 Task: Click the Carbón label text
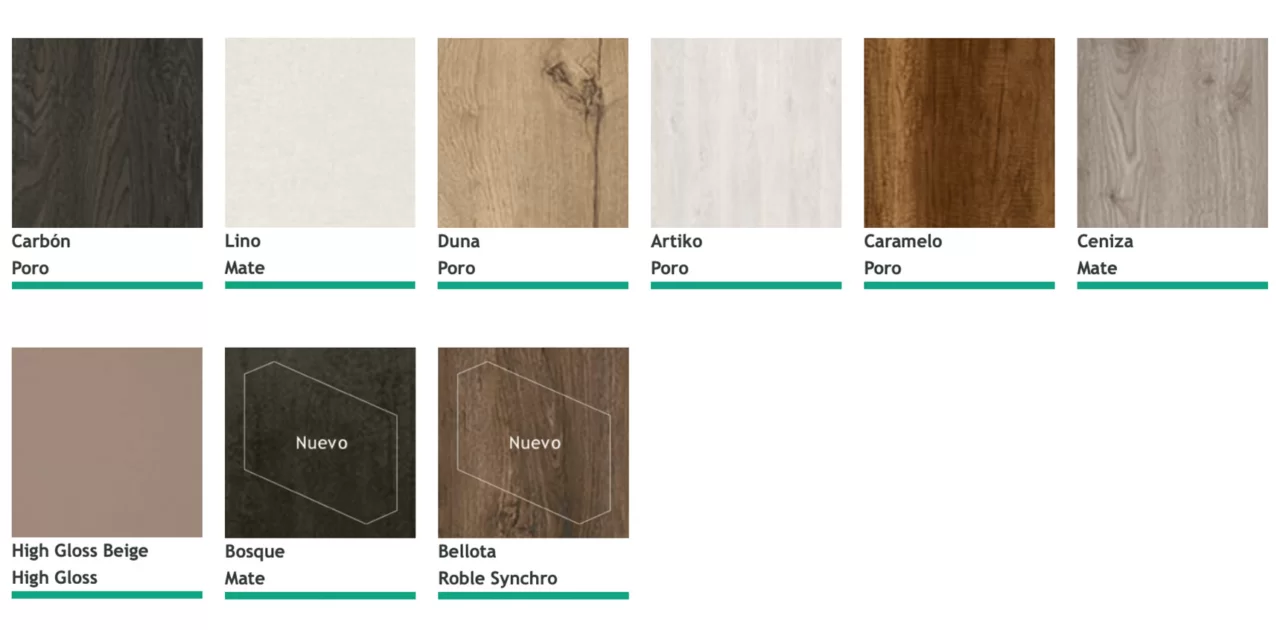41,241
